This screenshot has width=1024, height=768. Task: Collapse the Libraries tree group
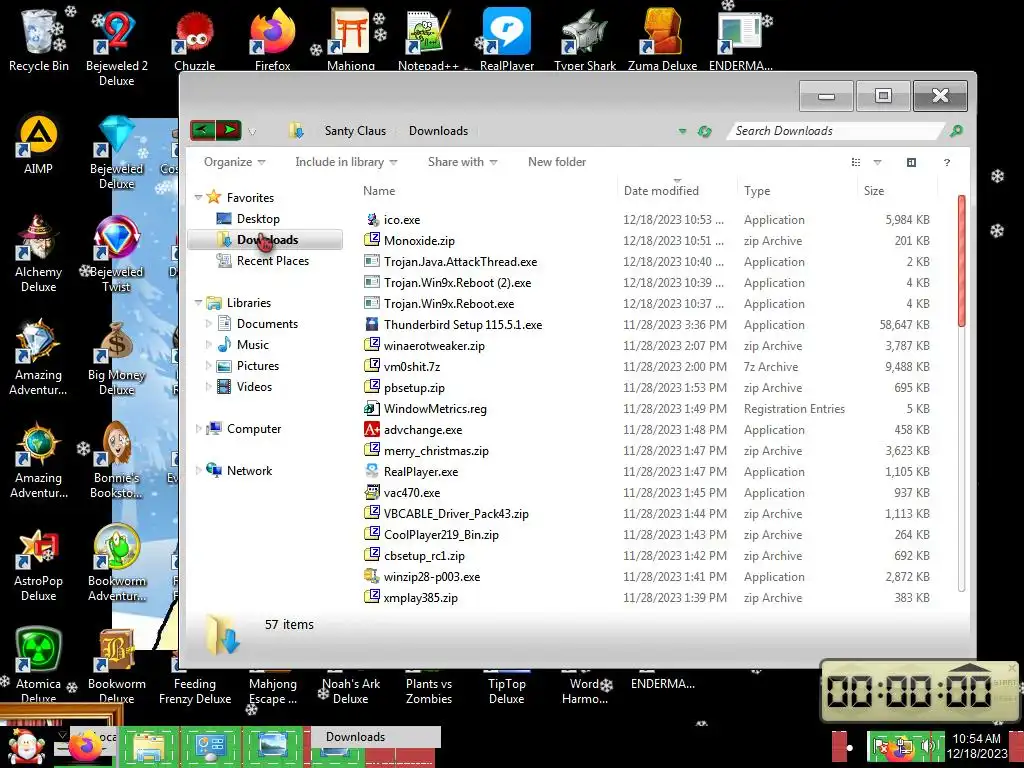coord(199,302)
